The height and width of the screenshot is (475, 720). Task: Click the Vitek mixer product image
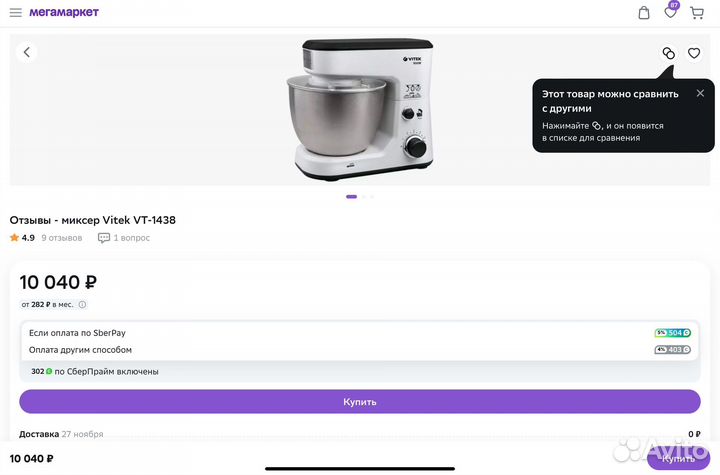[x=360, y=109]
